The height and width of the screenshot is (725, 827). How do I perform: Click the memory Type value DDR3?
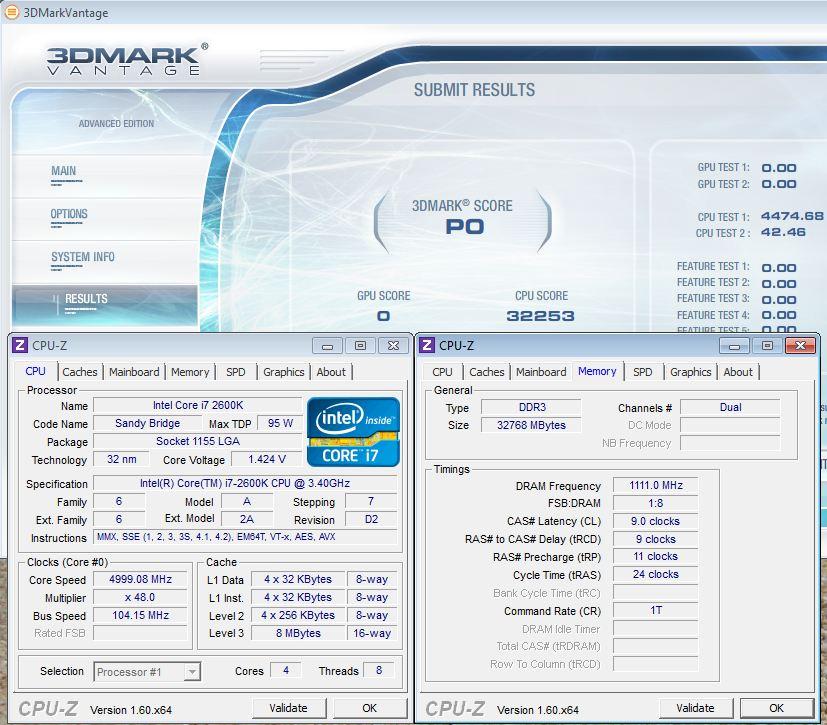(x=531, y=407)
